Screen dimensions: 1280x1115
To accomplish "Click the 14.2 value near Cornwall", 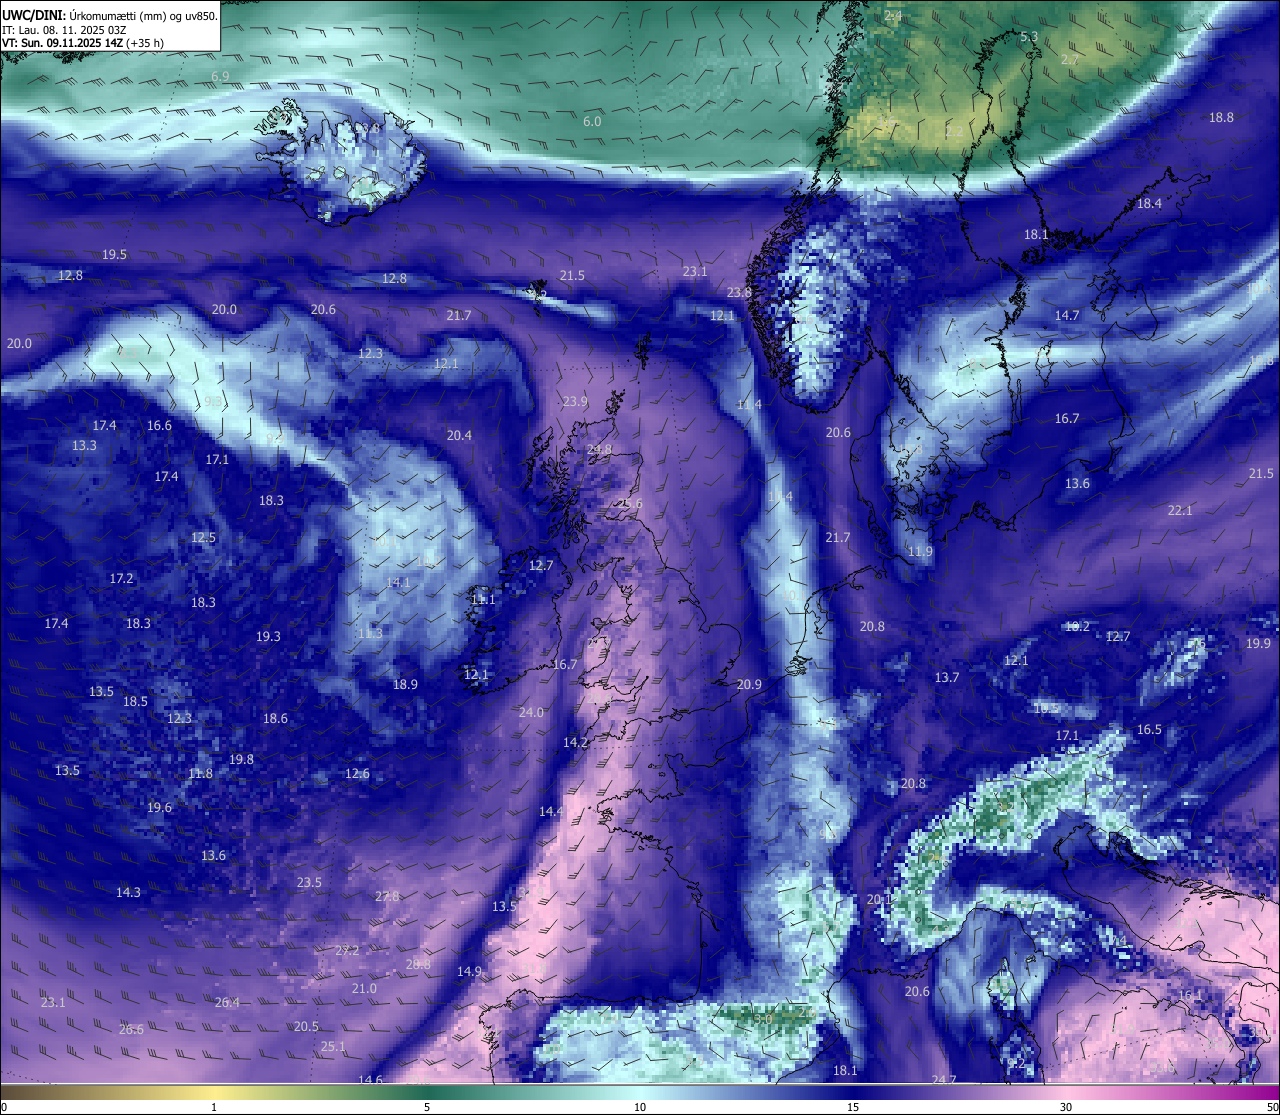I will [575, 742].
